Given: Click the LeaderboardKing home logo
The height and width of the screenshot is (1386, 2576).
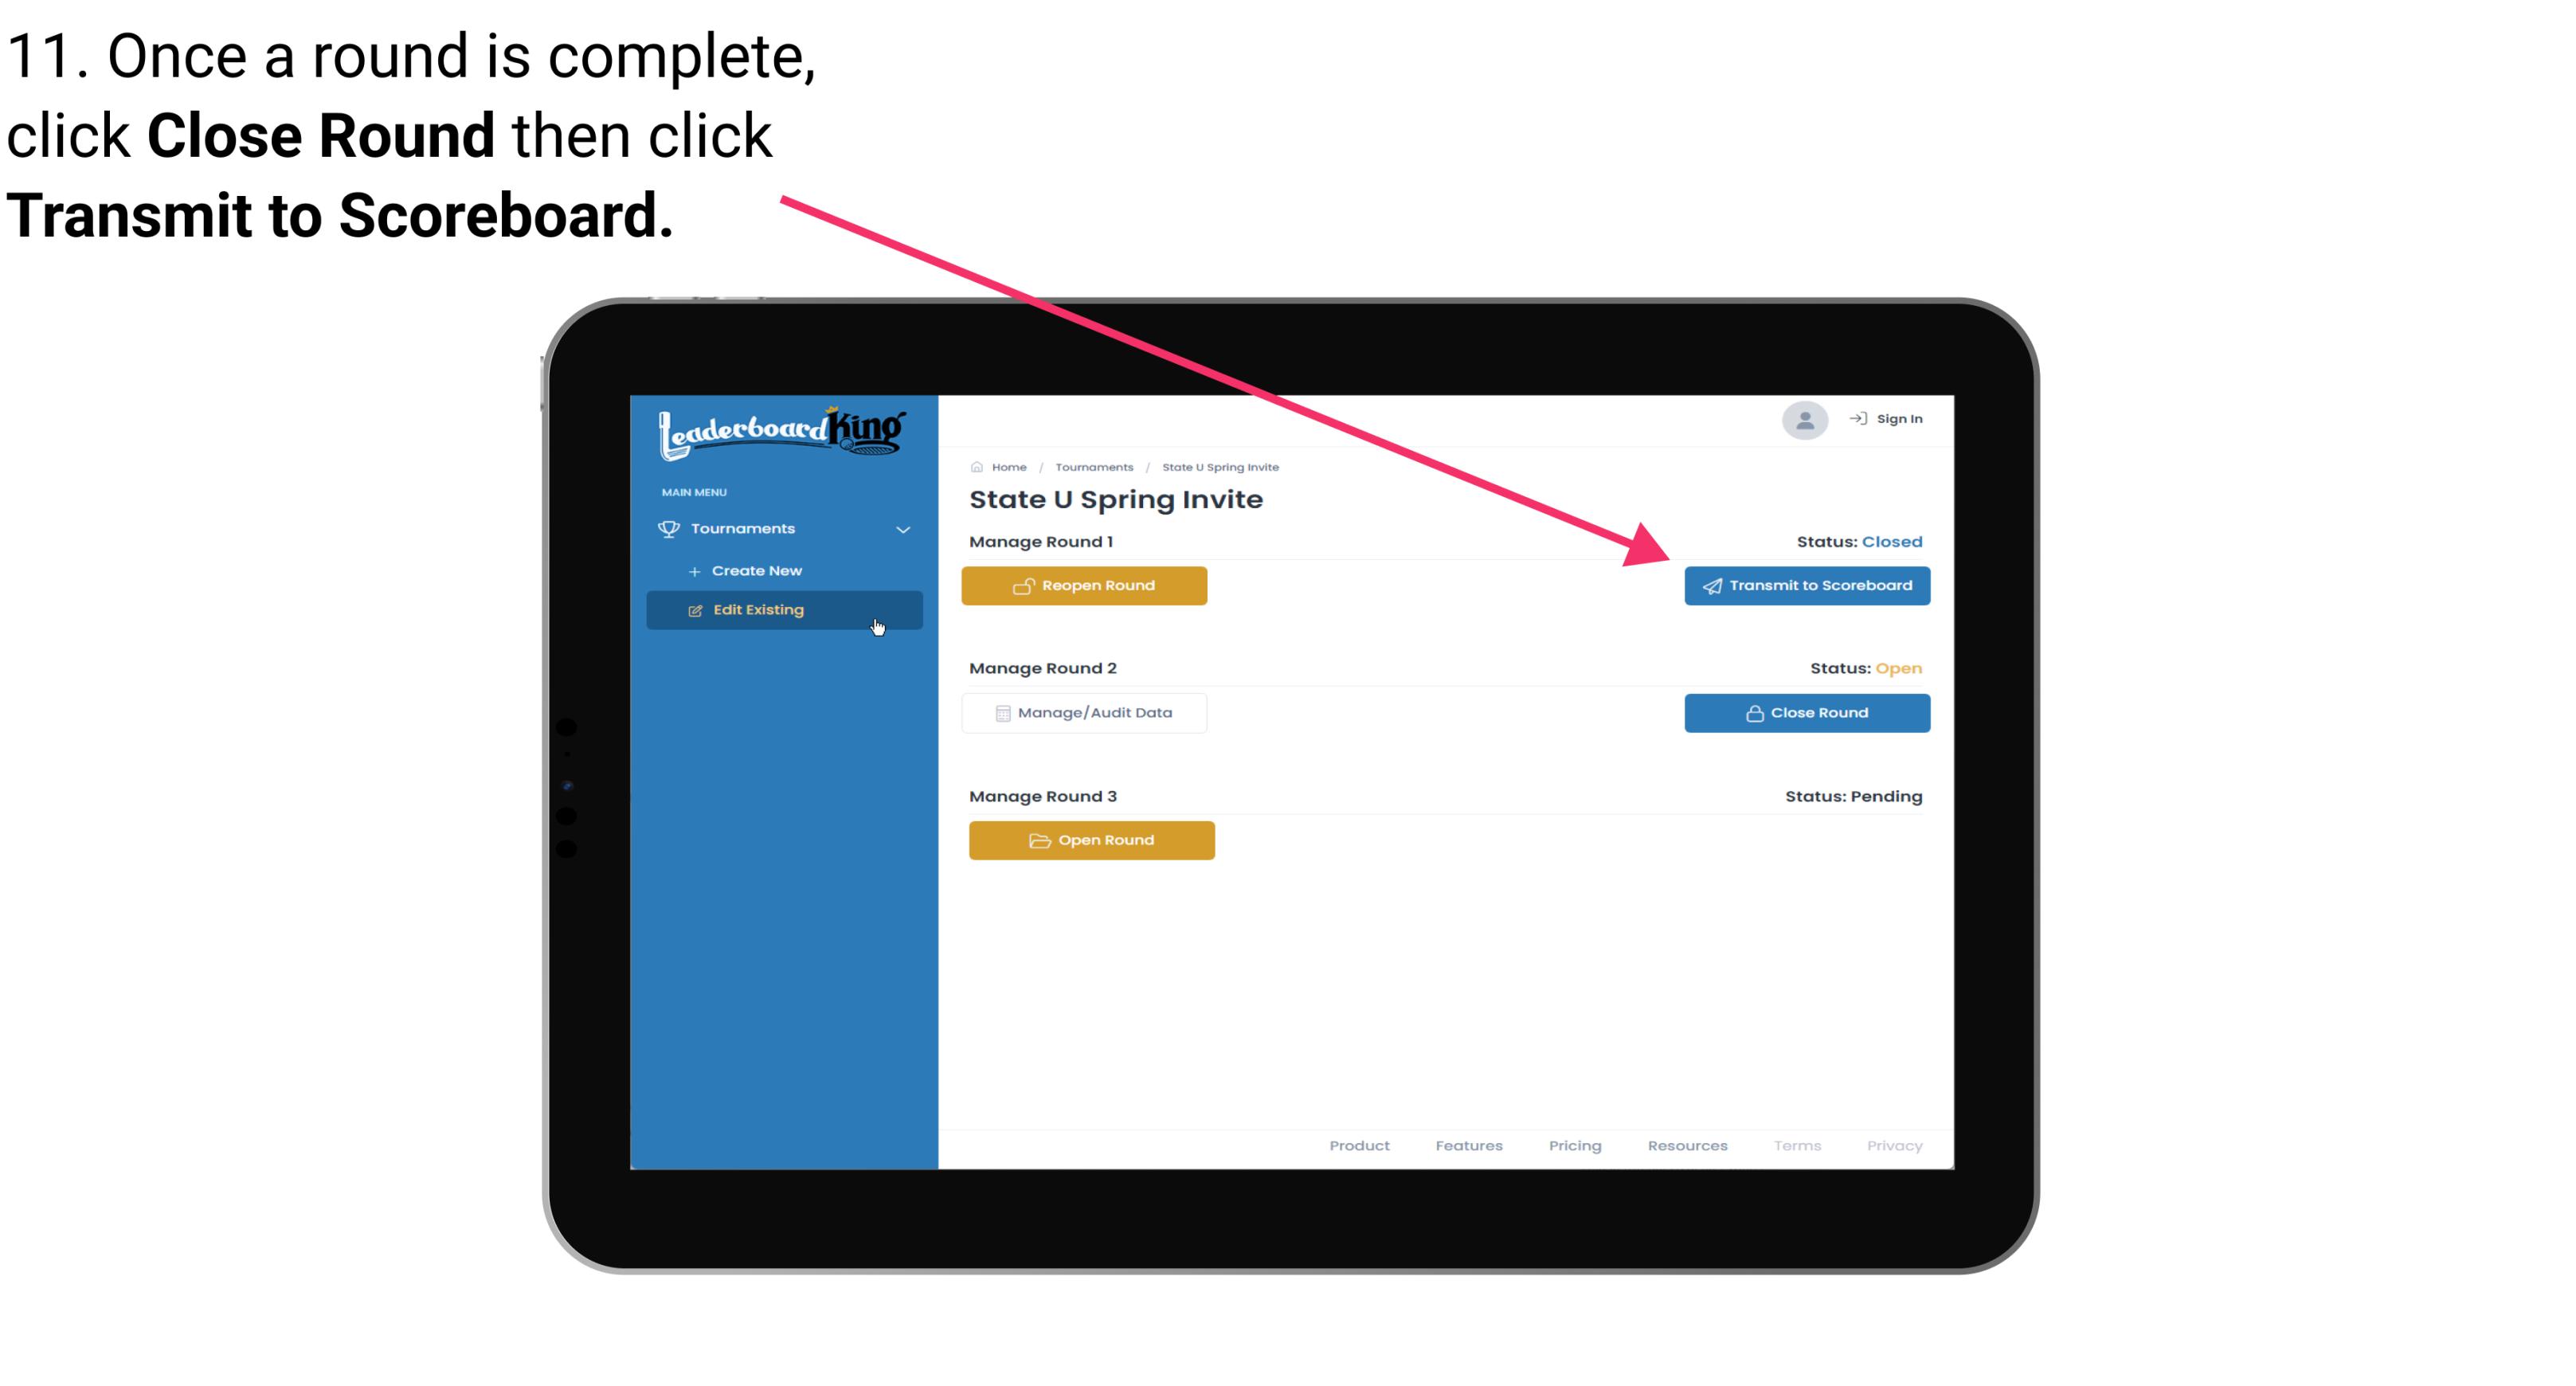Looking at the screenshot, I should click(780, 430).
